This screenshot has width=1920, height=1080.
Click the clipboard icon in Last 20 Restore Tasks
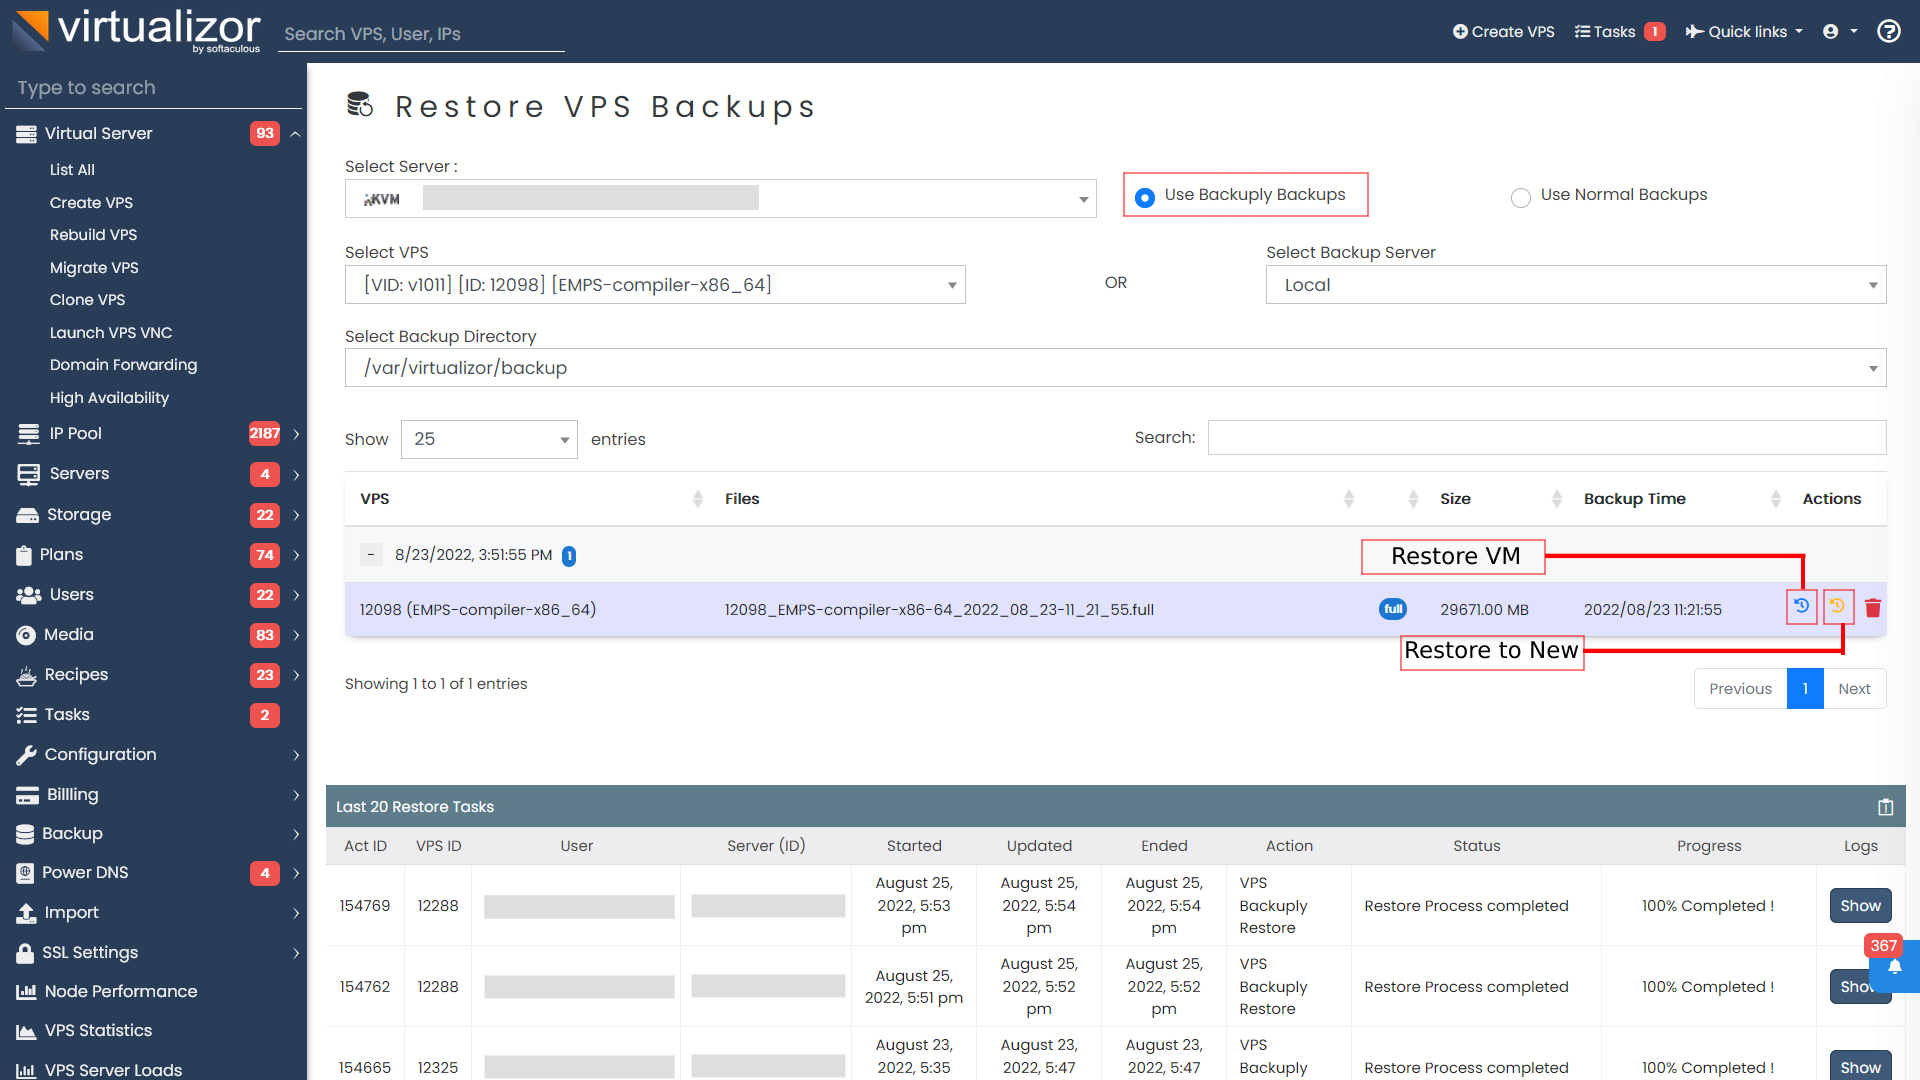coord(1886,807)
